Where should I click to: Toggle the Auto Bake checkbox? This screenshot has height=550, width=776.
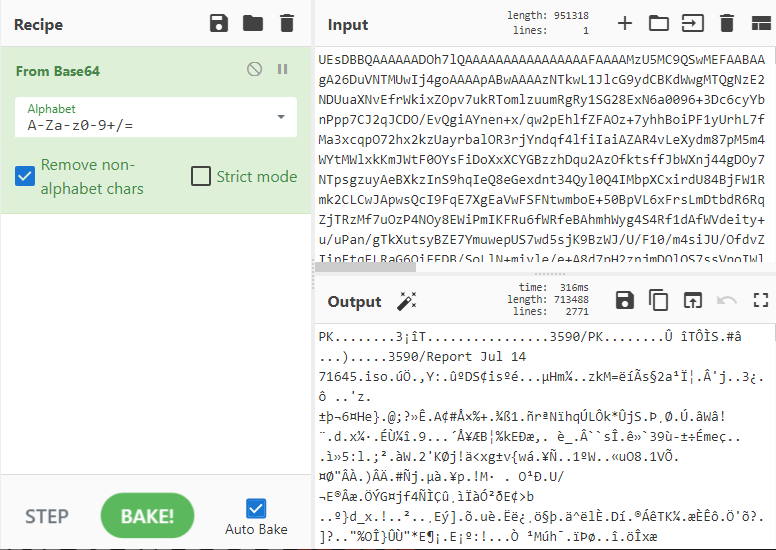pyautogui.click(x=256, y=508)
